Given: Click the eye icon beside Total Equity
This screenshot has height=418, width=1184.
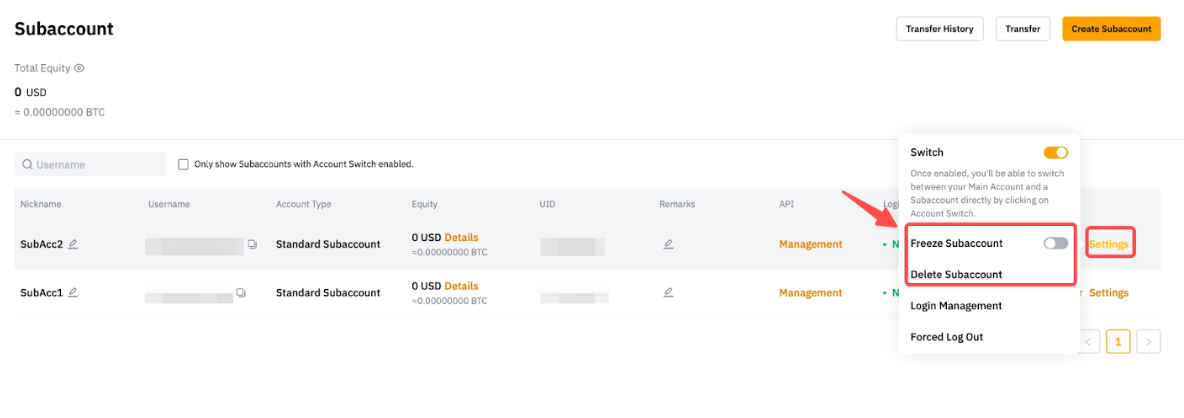Looking at the screenshot, I should [79, 68].
